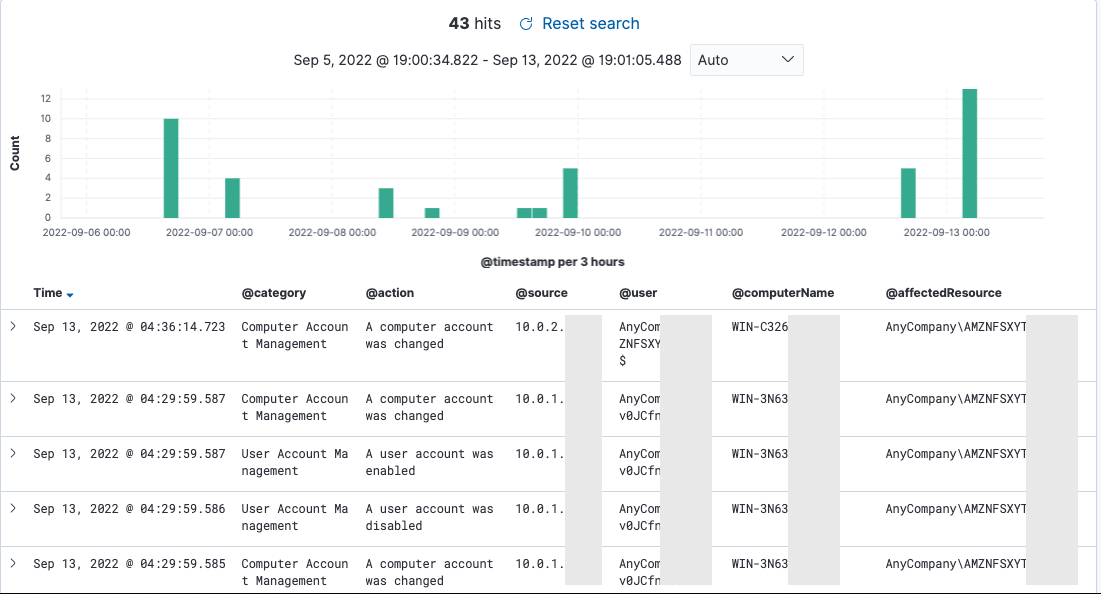This screenshot has height=594, width=1101.
Task: Click the Reset search refresh icon
Action: coord(526,24)
